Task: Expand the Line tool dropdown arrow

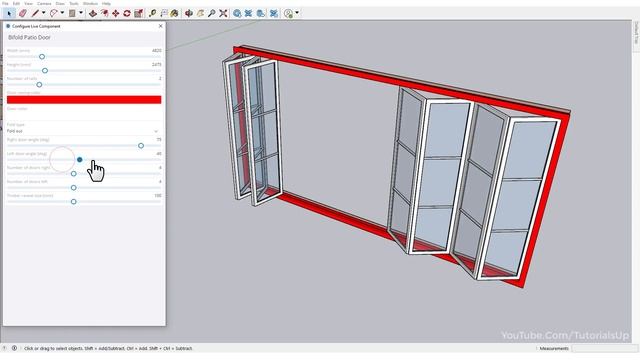Action: tap(43, 13)
